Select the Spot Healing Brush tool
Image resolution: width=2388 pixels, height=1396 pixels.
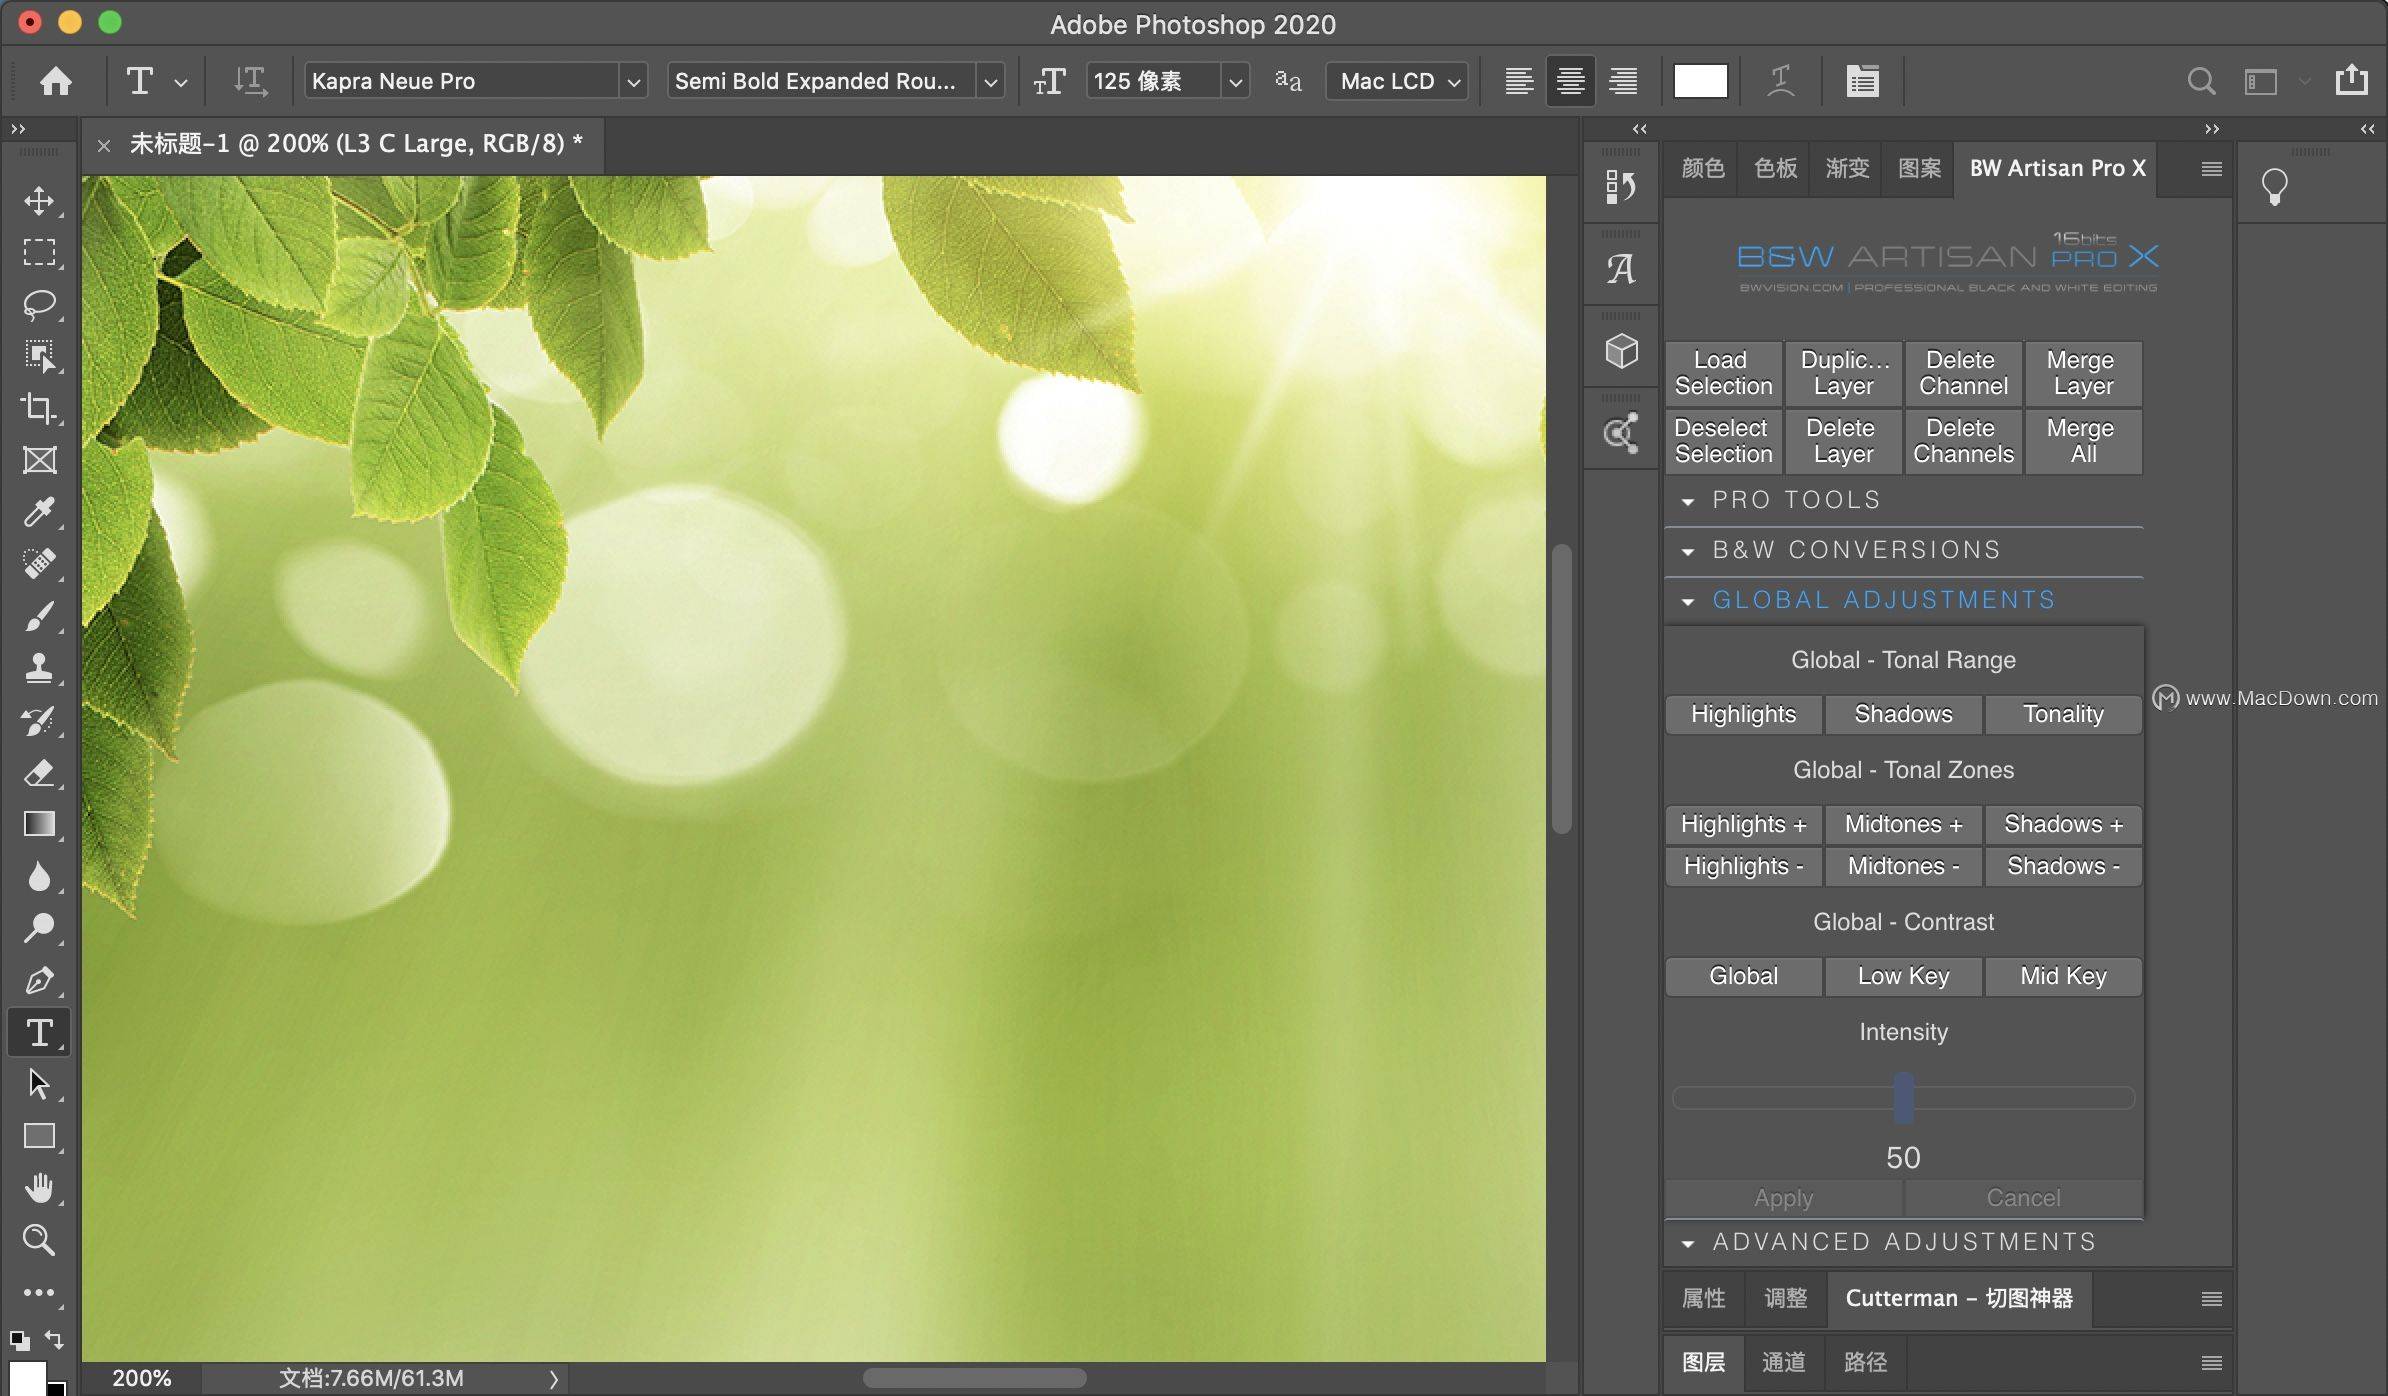[39, 564]
